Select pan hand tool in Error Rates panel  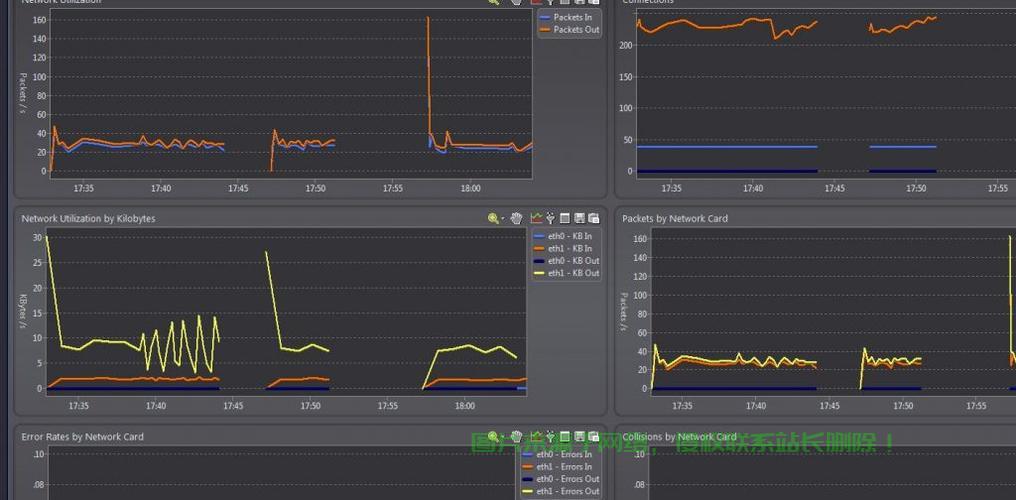[516, 437]
